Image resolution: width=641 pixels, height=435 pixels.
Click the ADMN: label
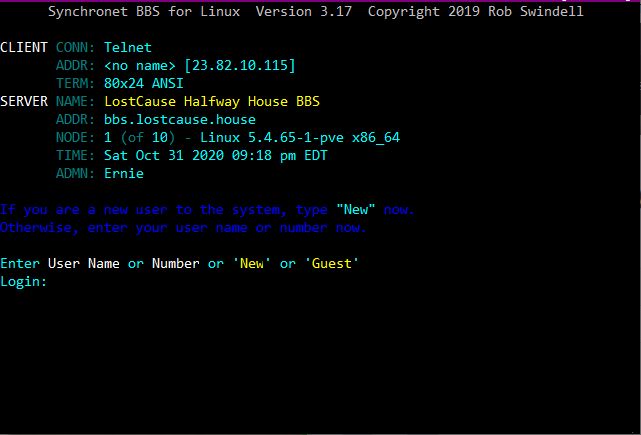click(75, 173)
